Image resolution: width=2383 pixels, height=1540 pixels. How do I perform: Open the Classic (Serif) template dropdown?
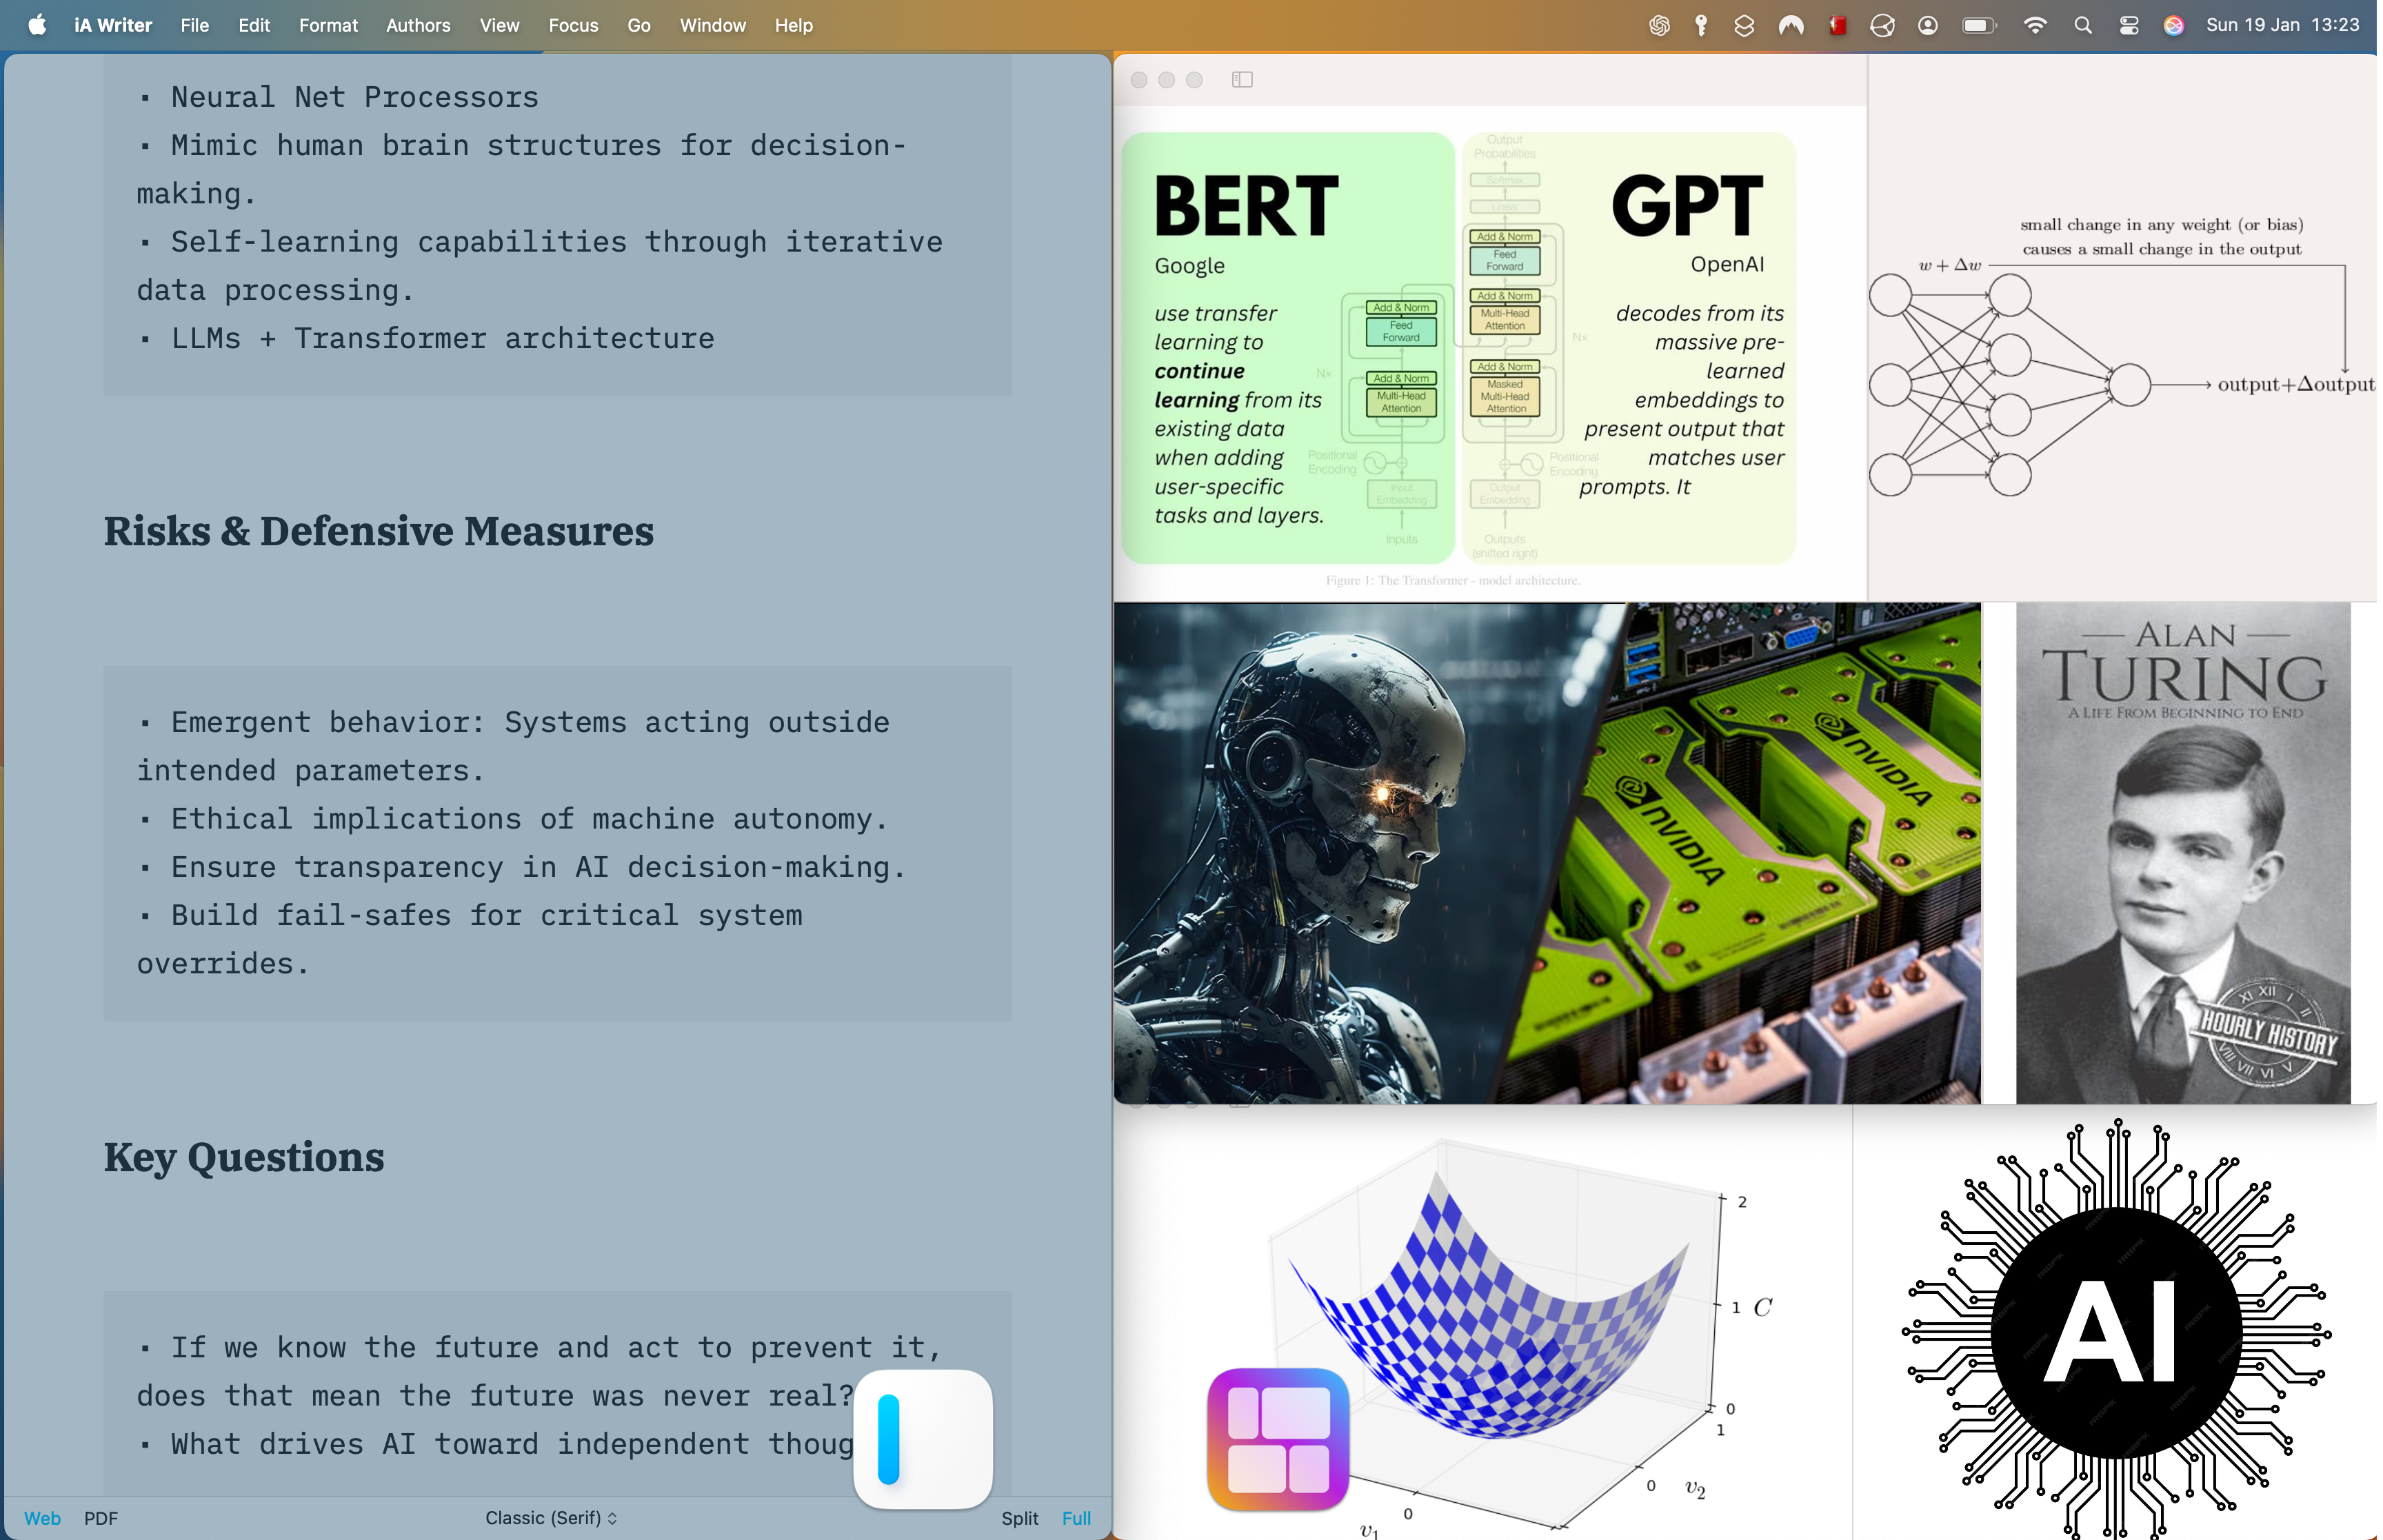551,1518
